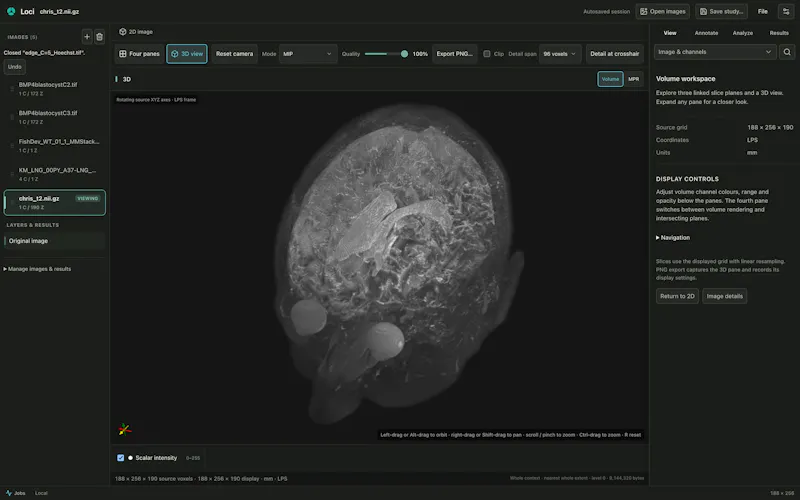Click Export PNG... button

click(455, 54)
